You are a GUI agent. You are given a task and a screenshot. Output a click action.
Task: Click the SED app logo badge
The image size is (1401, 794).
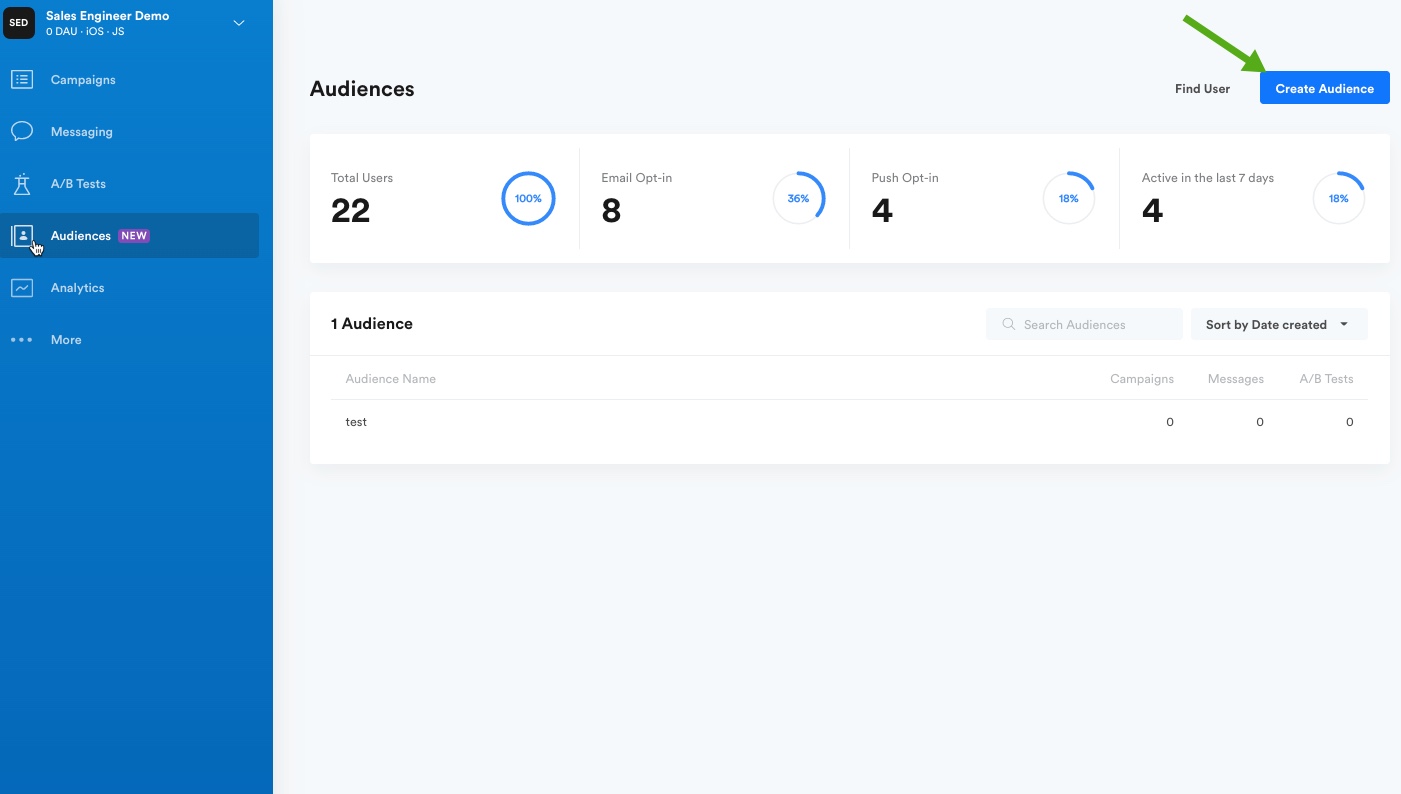pyautogui.click(x=19, y=23)
